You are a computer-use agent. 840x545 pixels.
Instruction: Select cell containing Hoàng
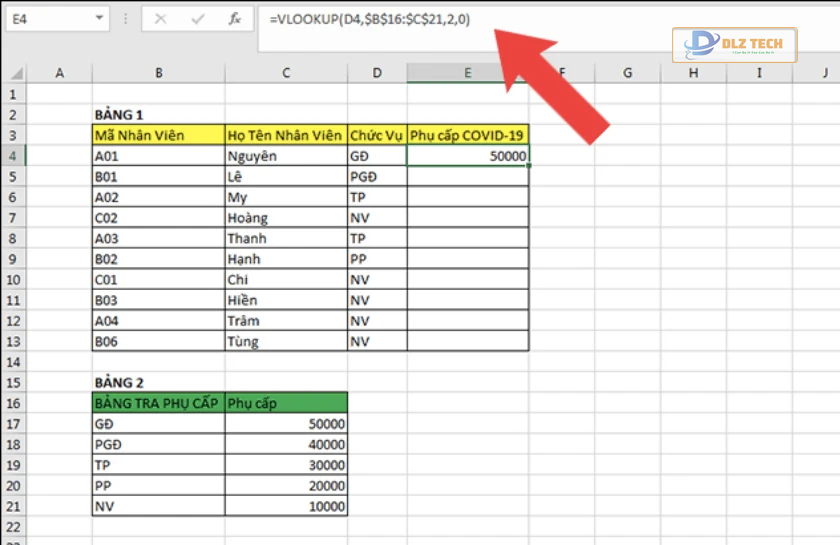286,218
